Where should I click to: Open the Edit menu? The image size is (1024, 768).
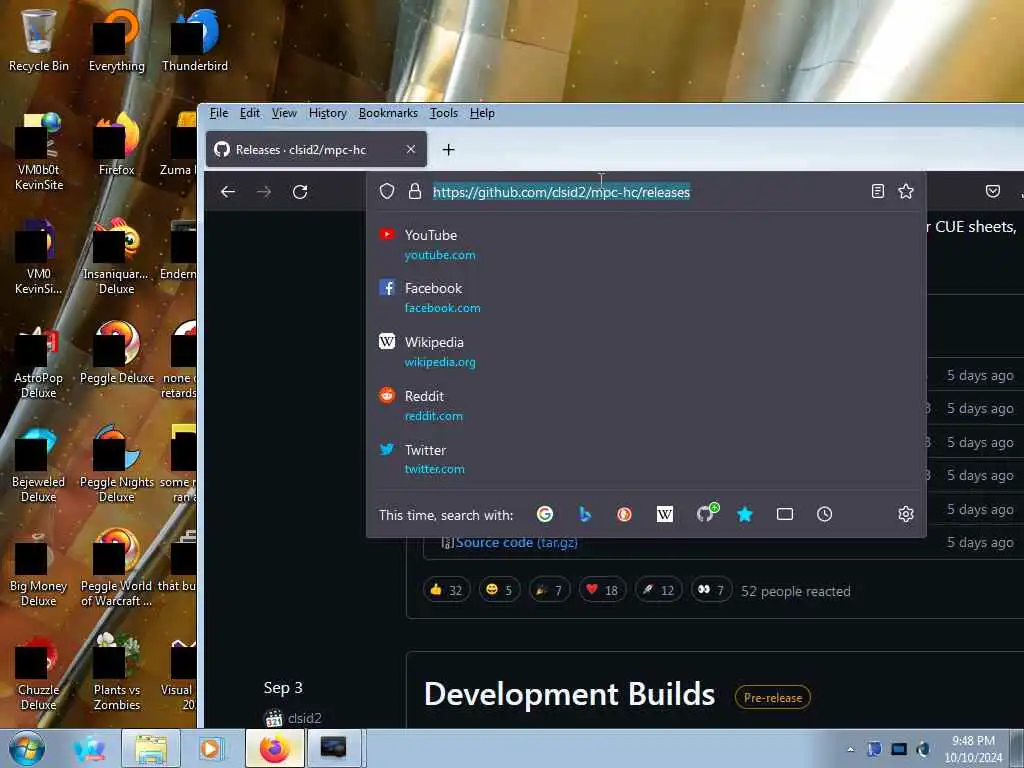(x=249, y=113)
